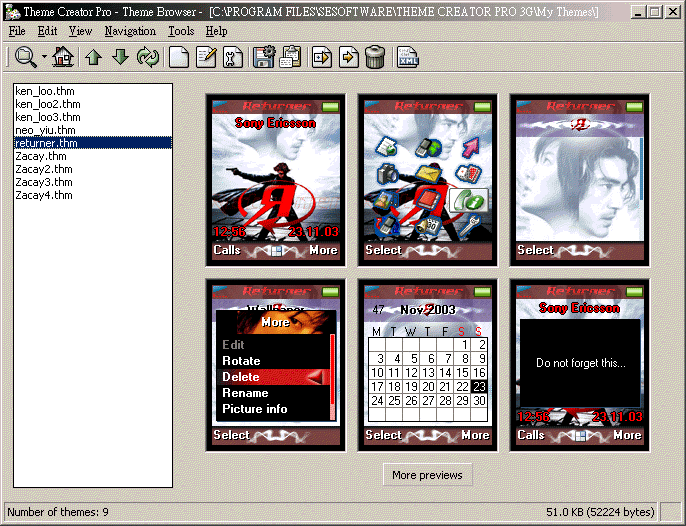Delete theme using the trash can icon
The width and height of the screenshot is (686, 526).
click(x=375, y=57)
